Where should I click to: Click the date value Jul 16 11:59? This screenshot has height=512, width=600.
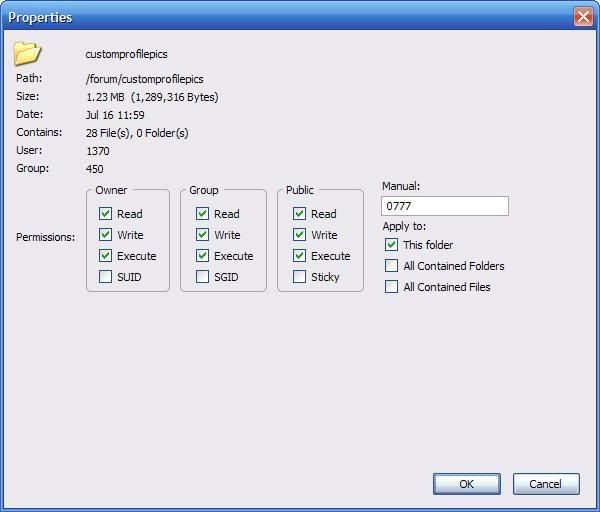tap(115, 115)
